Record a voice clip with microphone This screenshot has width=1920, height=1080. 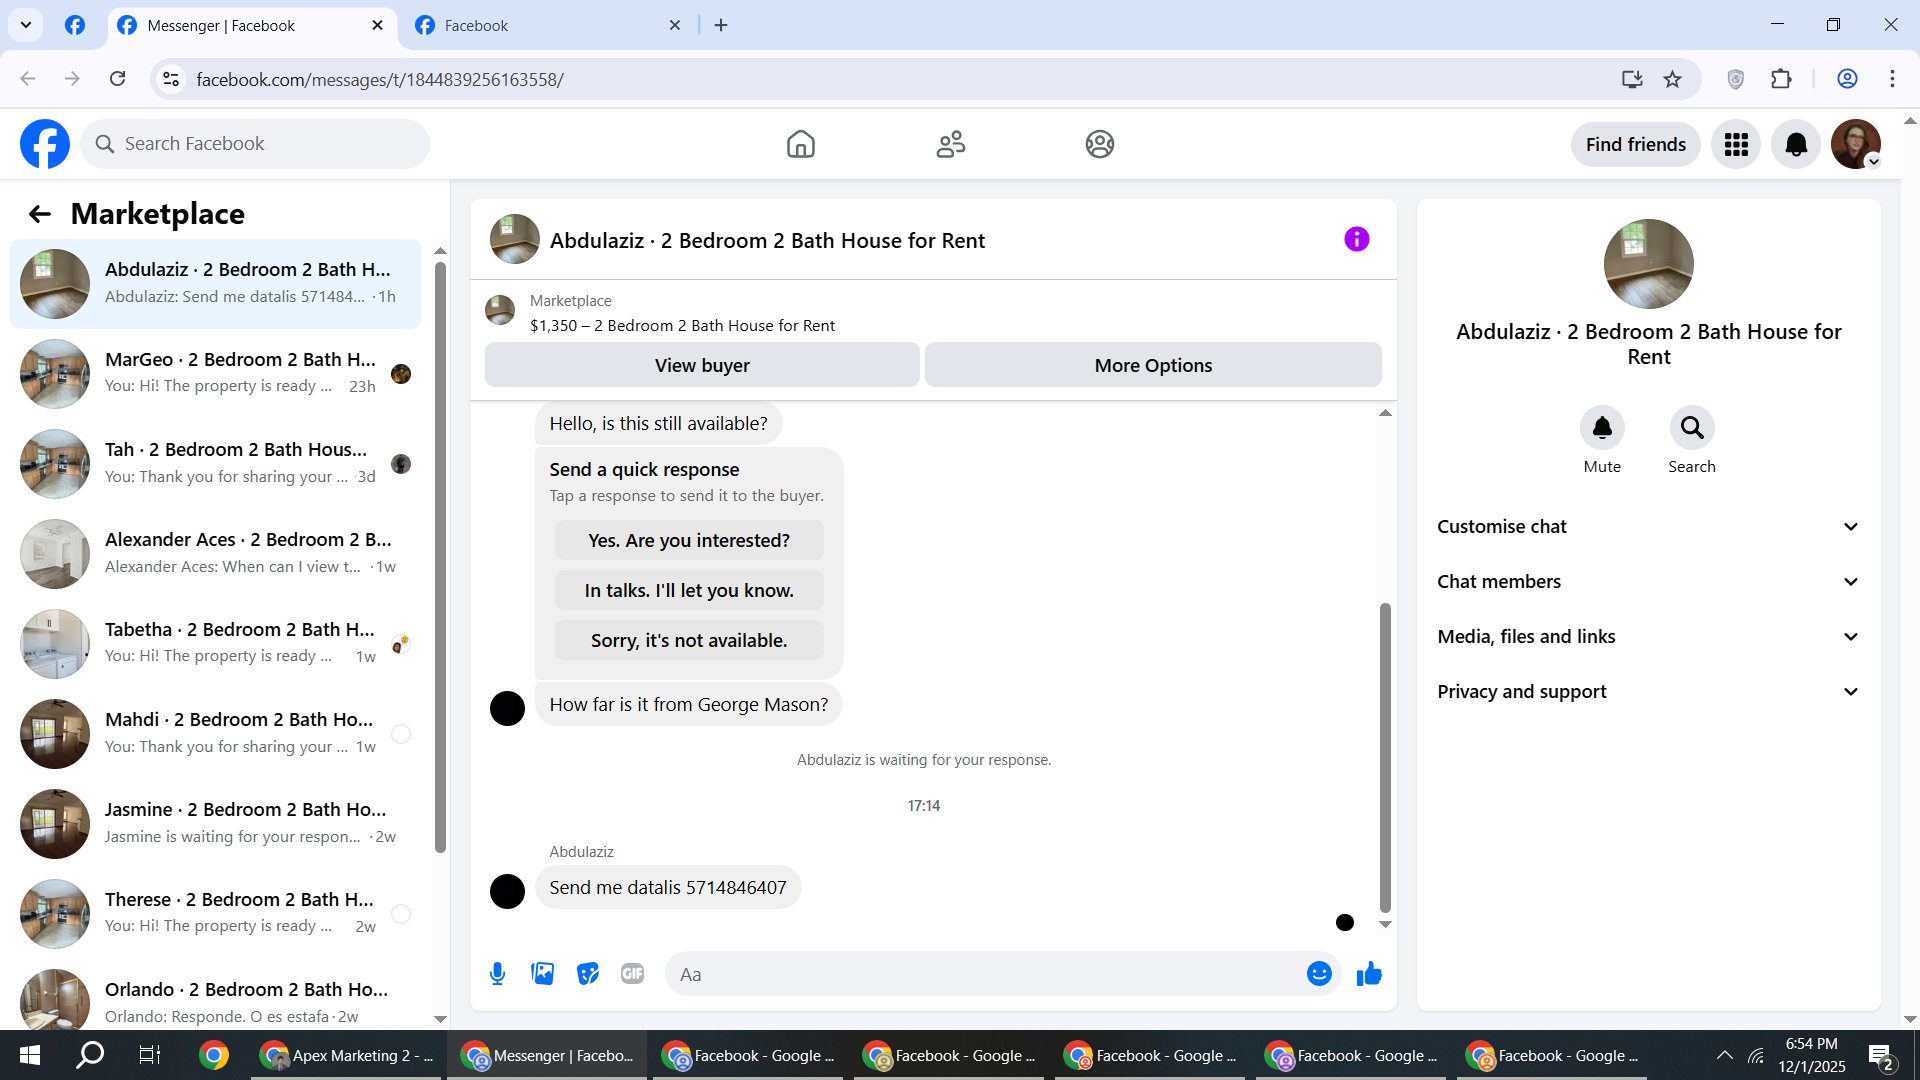coord(497,974)
